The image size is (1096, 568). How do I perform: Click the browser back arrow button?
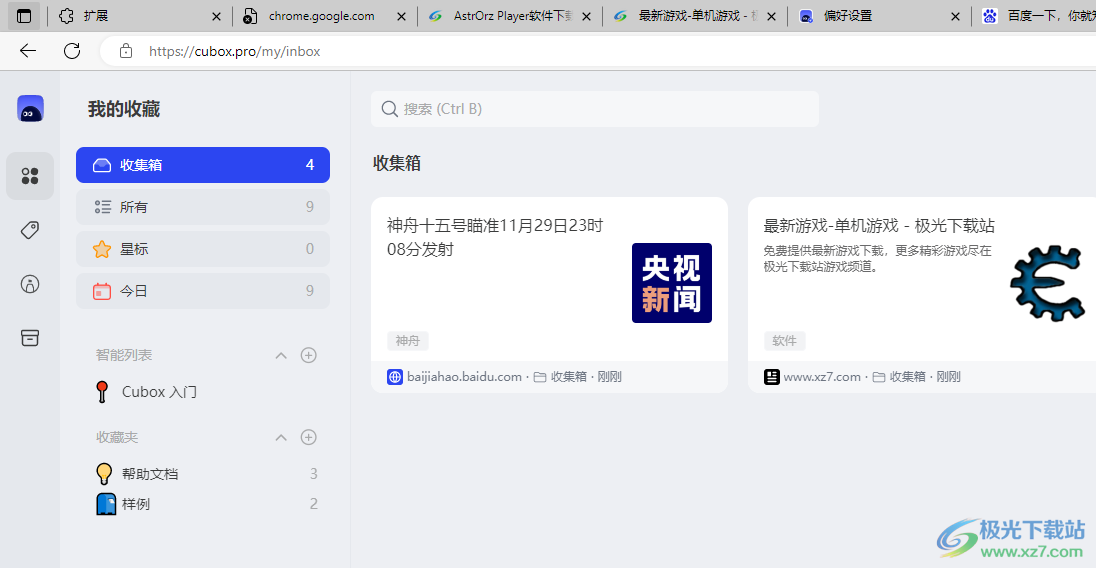pos(28,51)
